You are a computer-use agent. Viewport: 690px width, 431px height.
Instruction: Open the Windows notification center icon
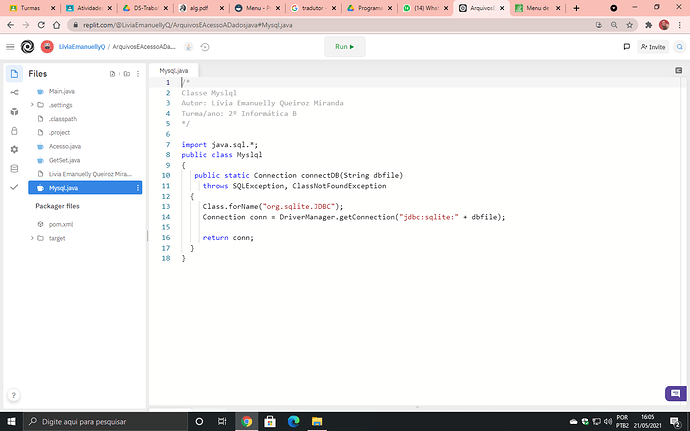click(675, 421)
